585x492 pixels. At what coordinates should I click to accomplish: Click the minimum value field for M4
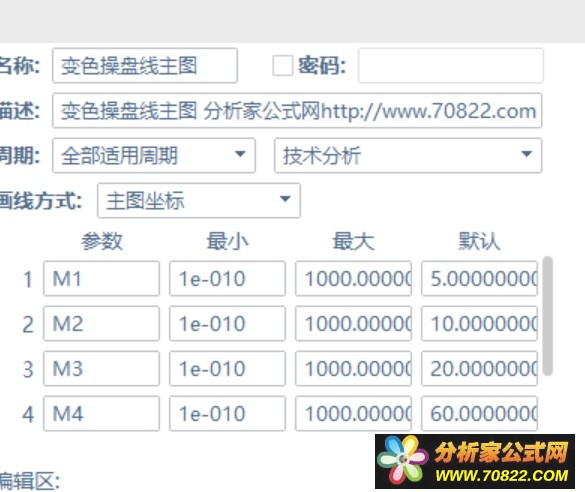(227, 414)
